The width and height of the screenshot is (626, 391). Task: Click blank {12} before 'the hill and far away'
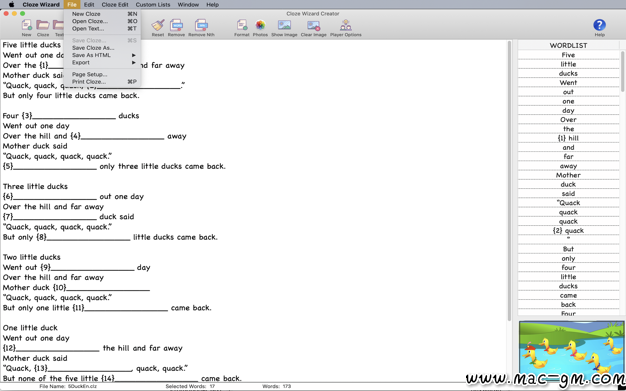tap(51, 348)
